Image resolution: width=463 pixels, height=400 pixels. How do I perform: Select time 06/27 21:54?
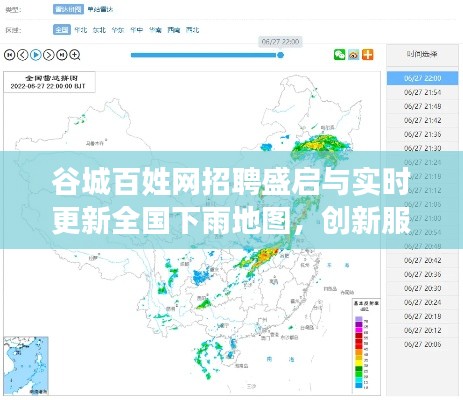422,92
